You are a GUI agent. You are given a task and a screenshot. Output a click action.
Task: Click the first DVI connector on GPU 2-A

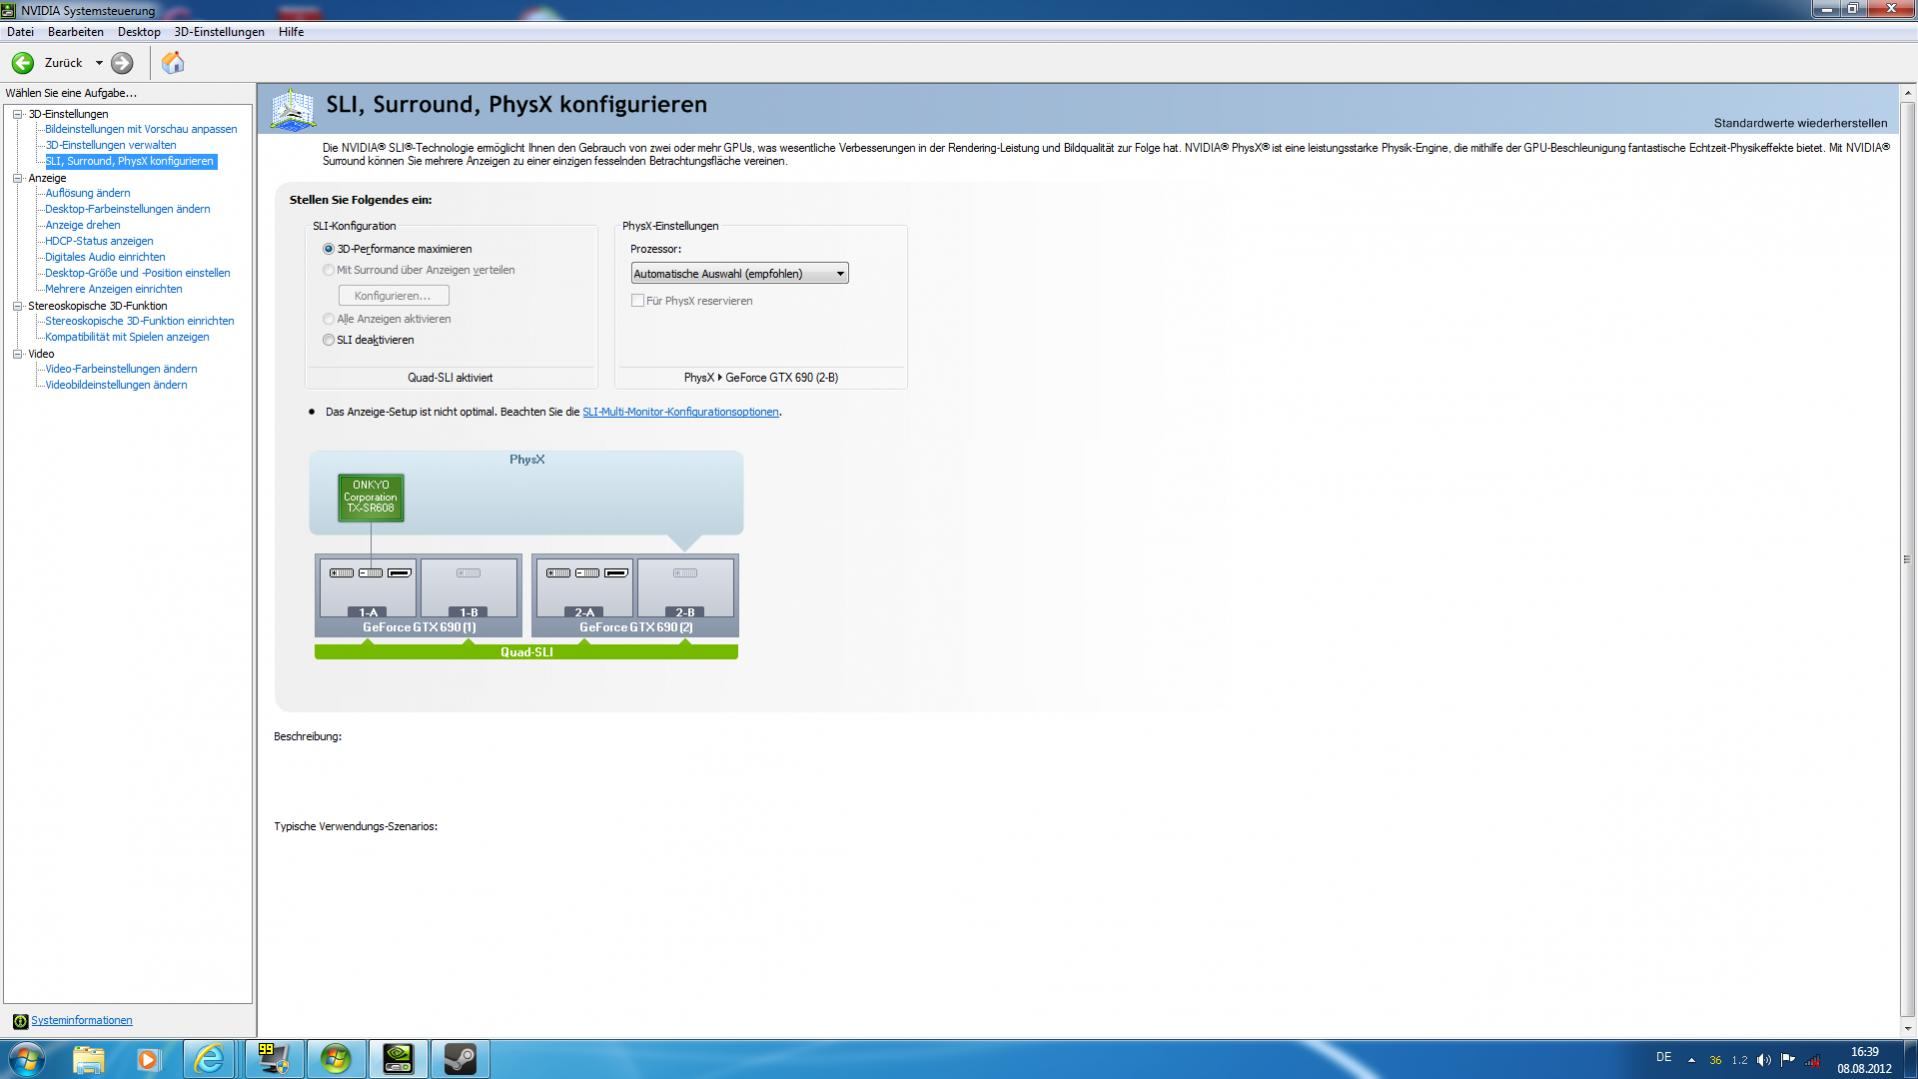(559, 573)
